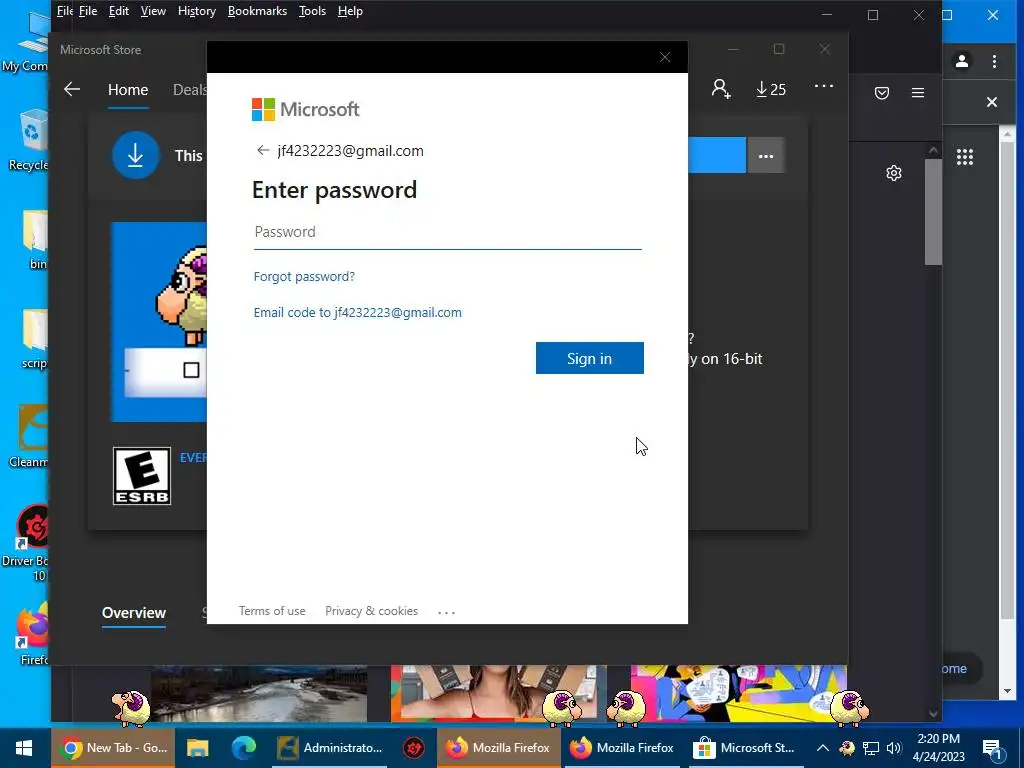The width and height of the screenshot is (1024, 768).
Task: Show hidden system tray icons
Action: 822,748
